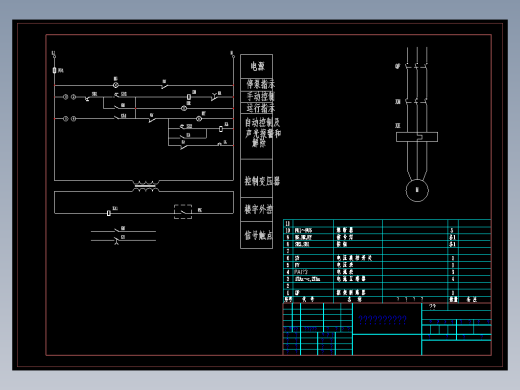Image resolution: width=520 pixels, height=390 pixels.
Task: Select the 信号触点 legend cell
Action: (257, 235)
